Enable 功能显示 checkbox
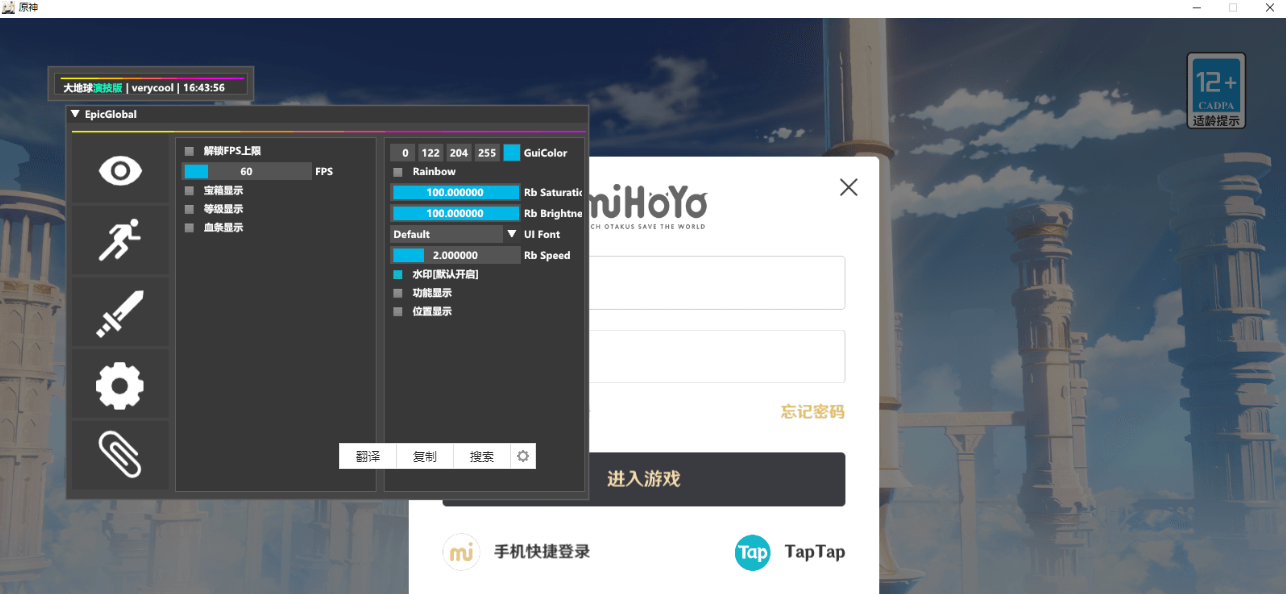Viewport: 1286px width, 594px height. tap(398, 293)
